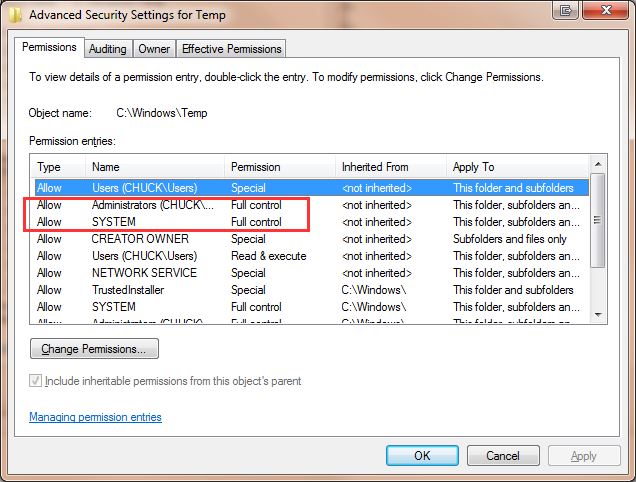Click the Change Permissions button

coord(94,349)
